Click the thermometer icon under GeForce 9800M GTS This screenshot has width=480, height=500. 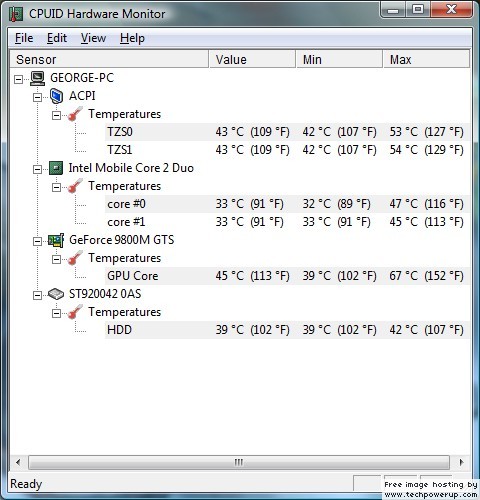[x=75, y=258]
